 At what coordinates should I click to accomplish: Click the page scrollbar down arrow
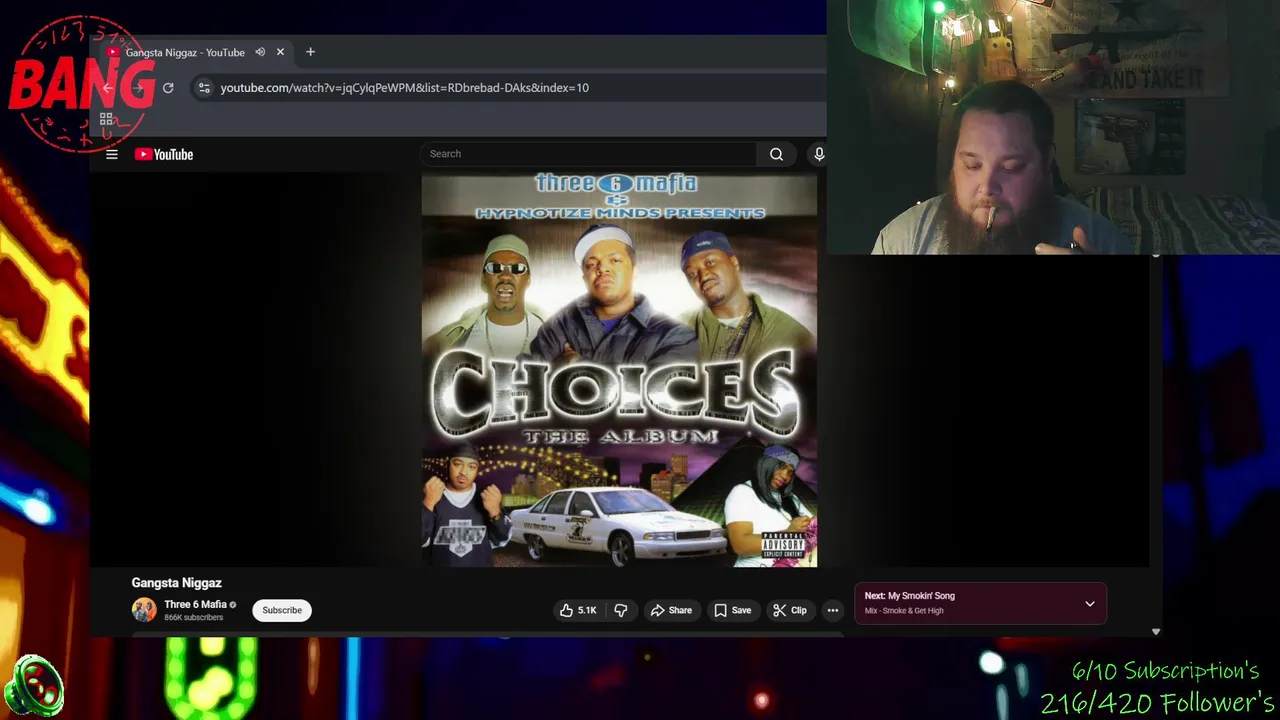1156,632
